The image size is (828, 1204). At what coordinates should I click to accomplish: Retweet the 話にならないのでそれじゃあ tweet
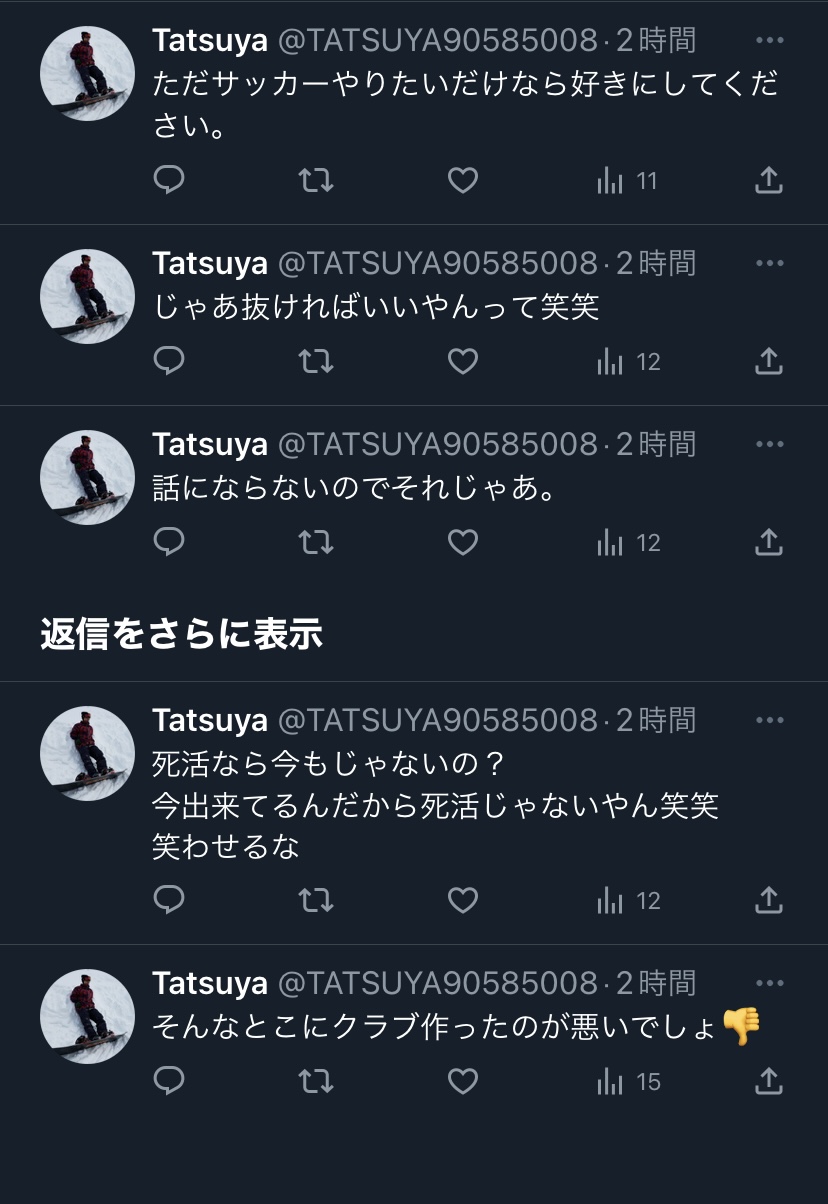click(x=316, y=543)
